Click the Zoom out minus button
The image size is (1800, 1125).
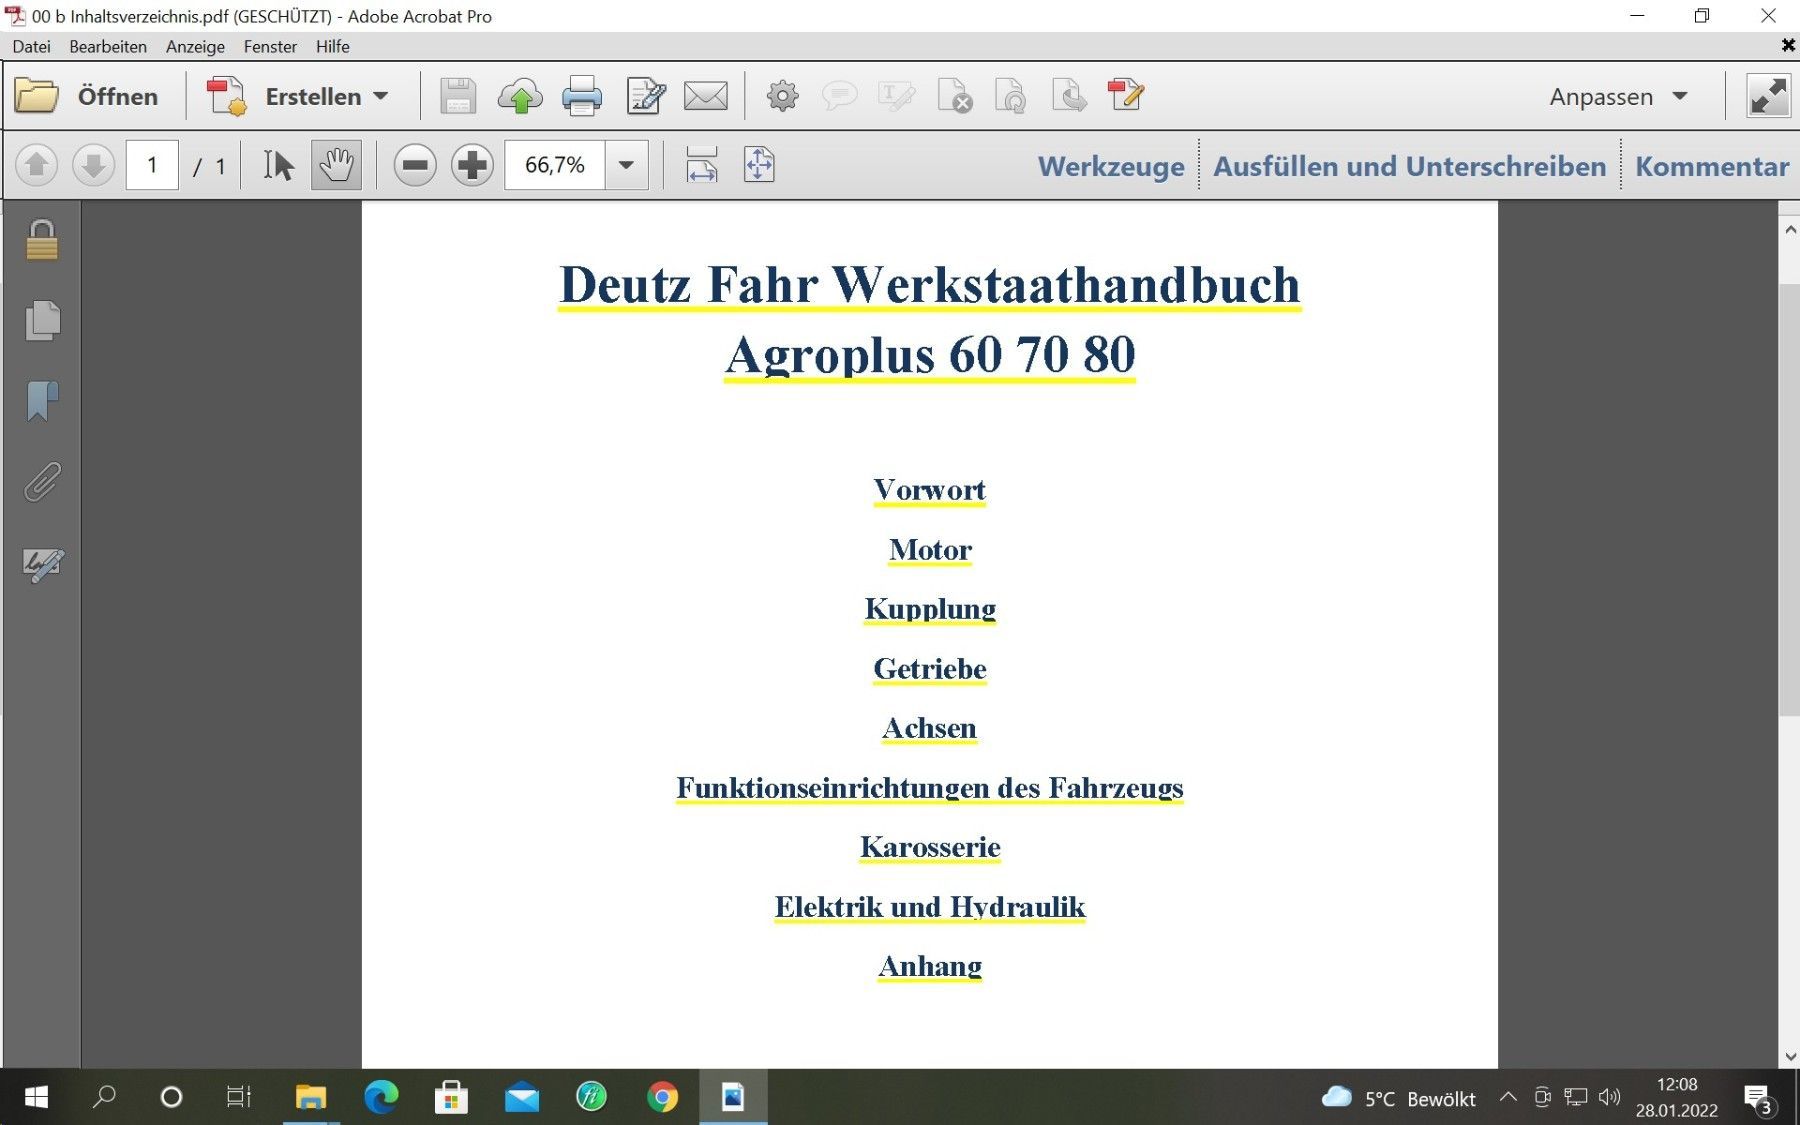click(x=415, y=165)
